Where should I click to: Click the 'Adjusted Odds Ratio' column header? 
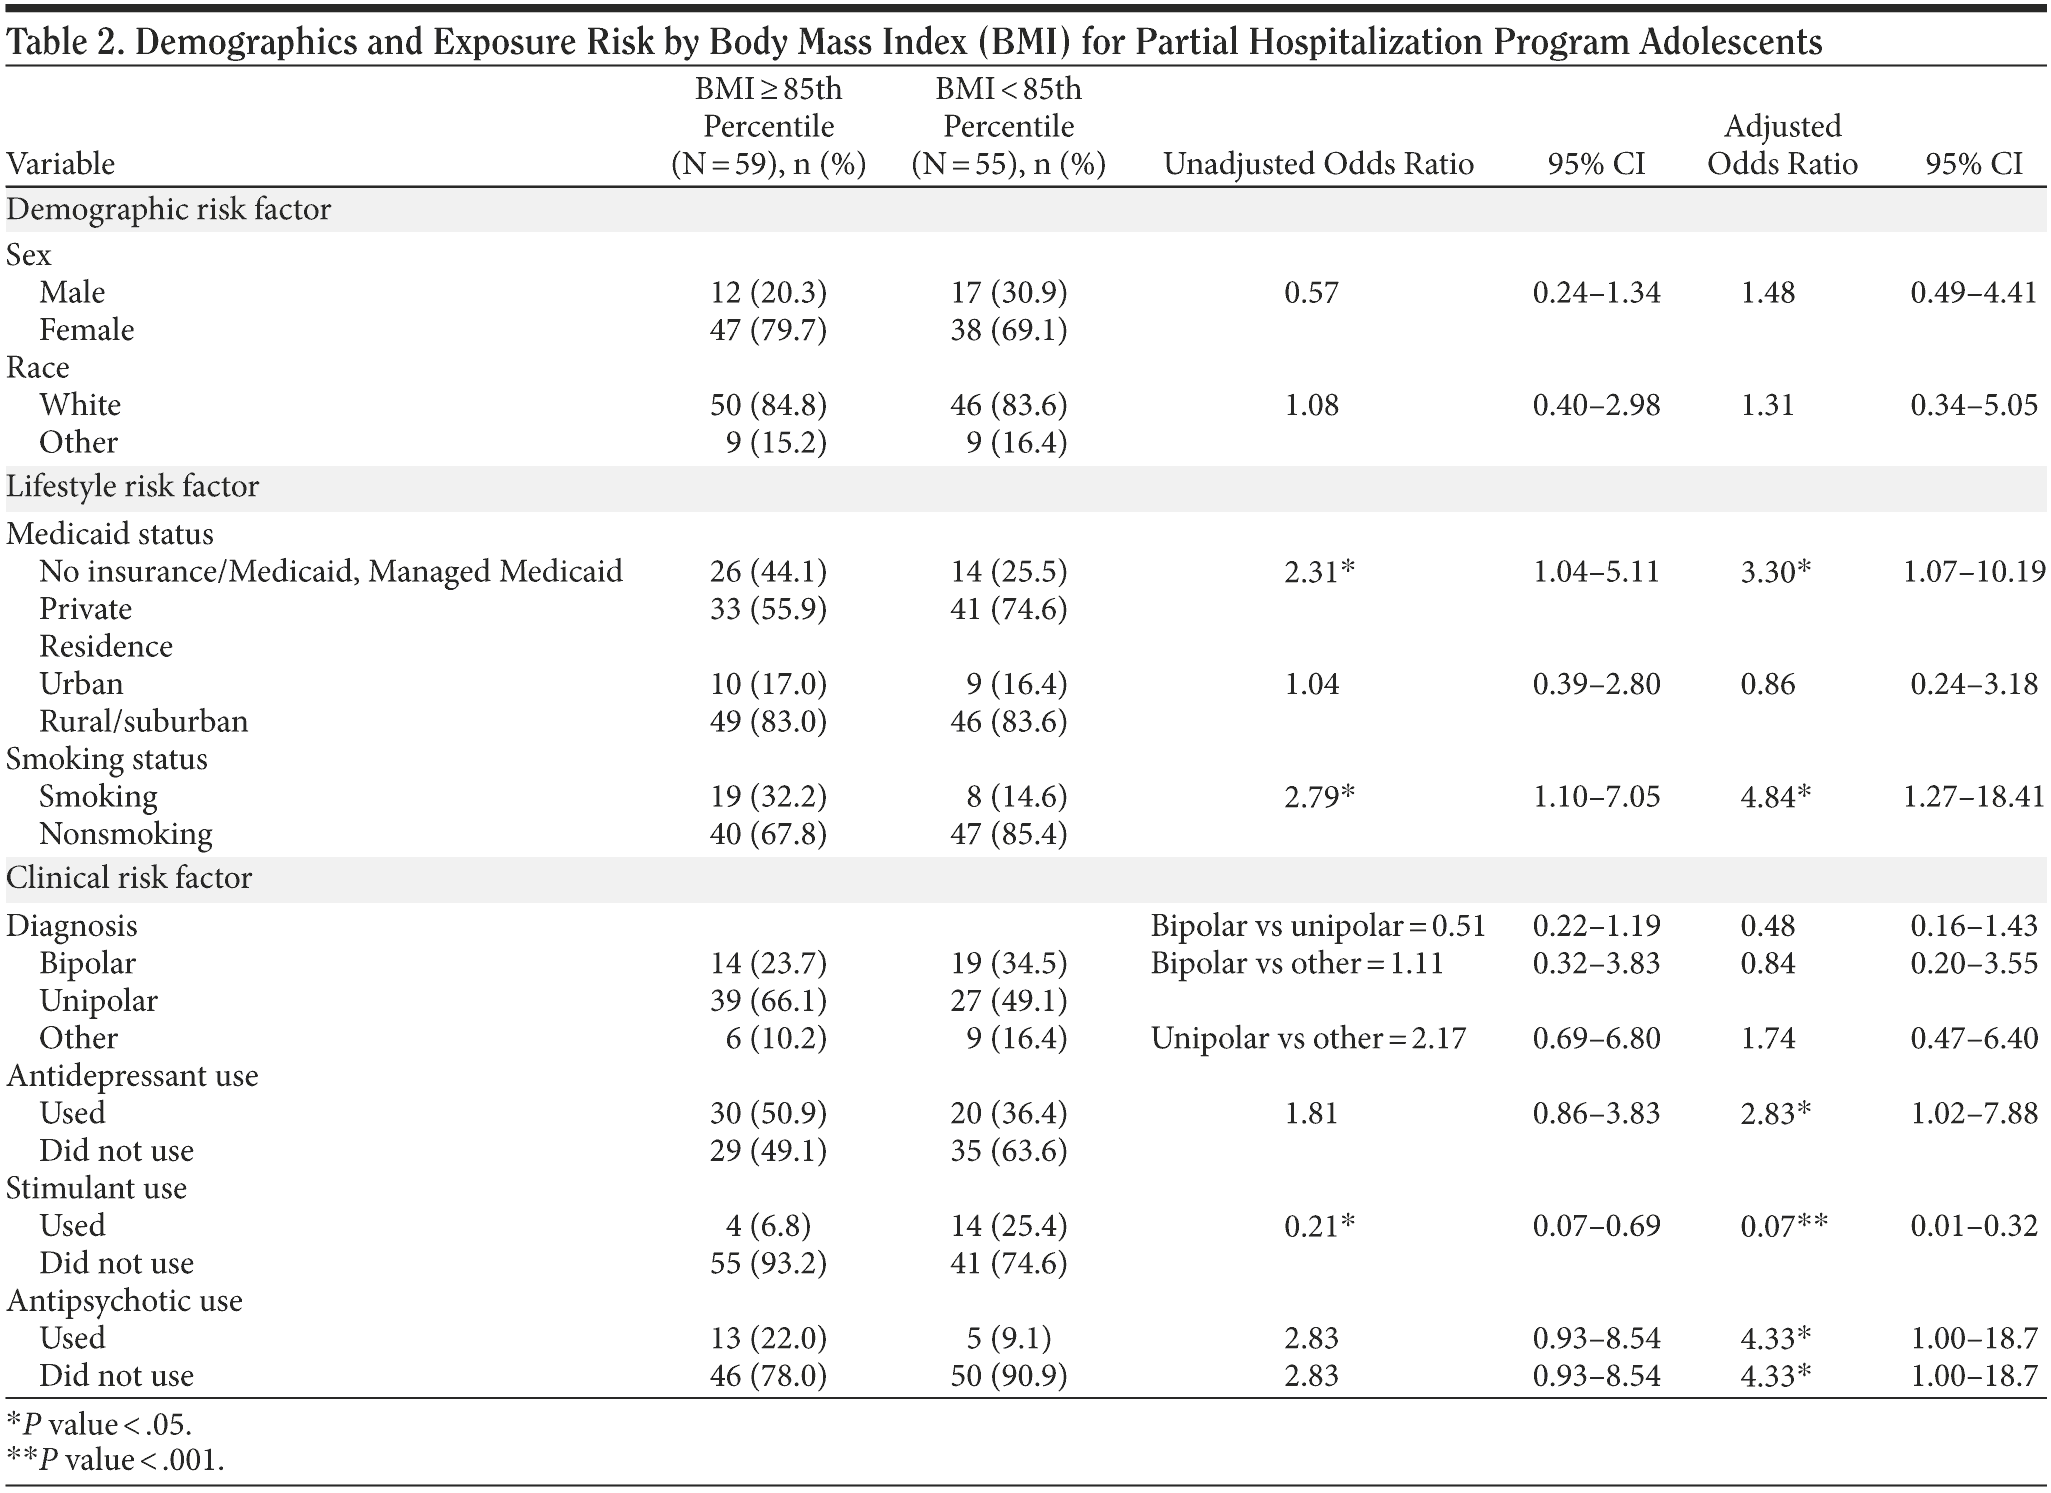pos(1782,145)
